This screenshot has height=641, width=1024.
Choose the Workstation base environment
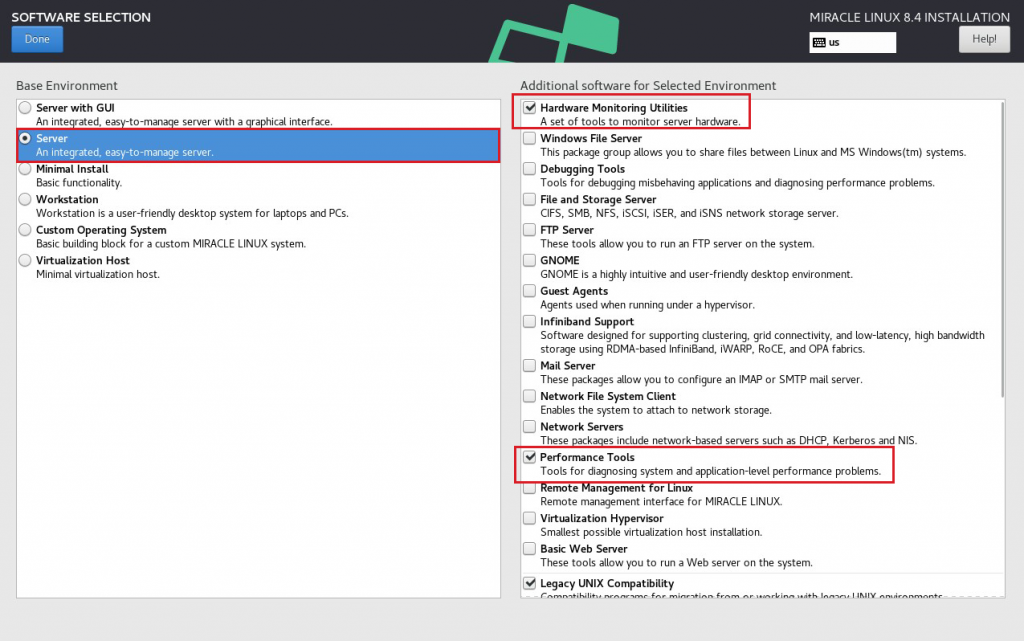(24, 199)
